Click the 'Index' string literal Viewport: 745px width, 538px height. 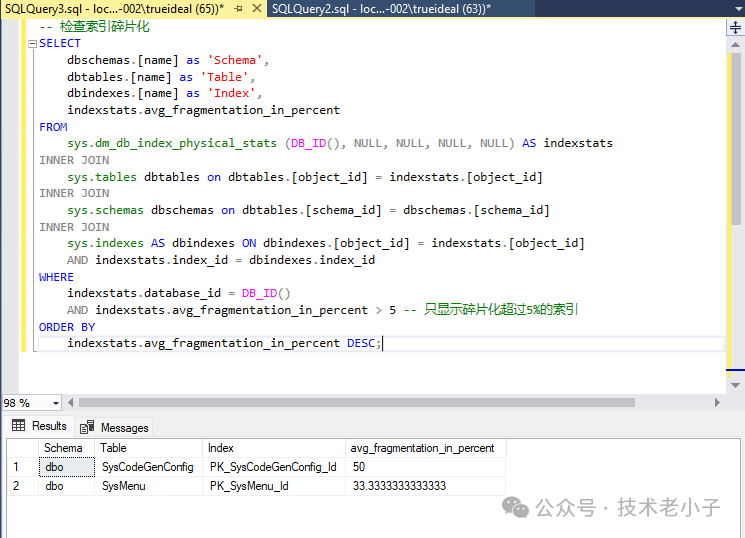[231, 93]
